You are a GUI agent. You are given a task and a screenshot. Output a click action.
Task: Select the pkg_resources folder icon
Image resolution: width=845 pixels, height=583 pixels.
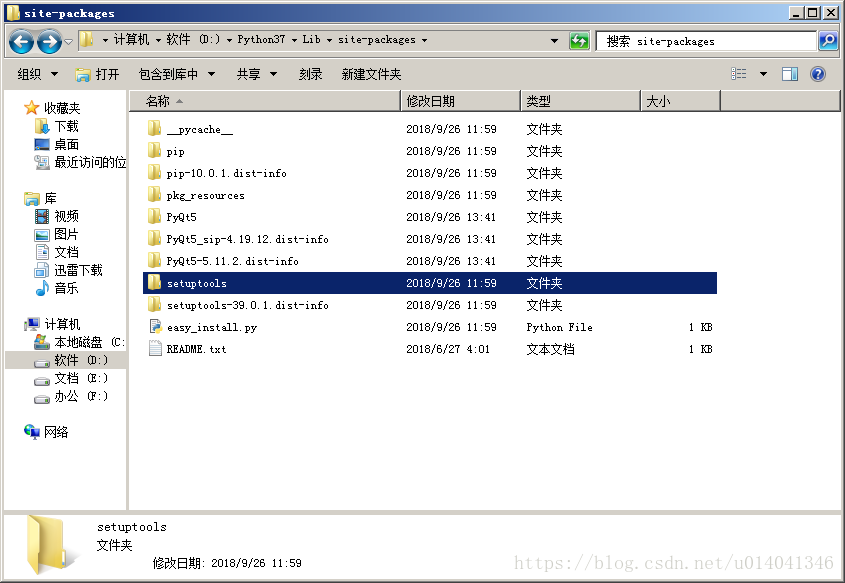point(154,195)
